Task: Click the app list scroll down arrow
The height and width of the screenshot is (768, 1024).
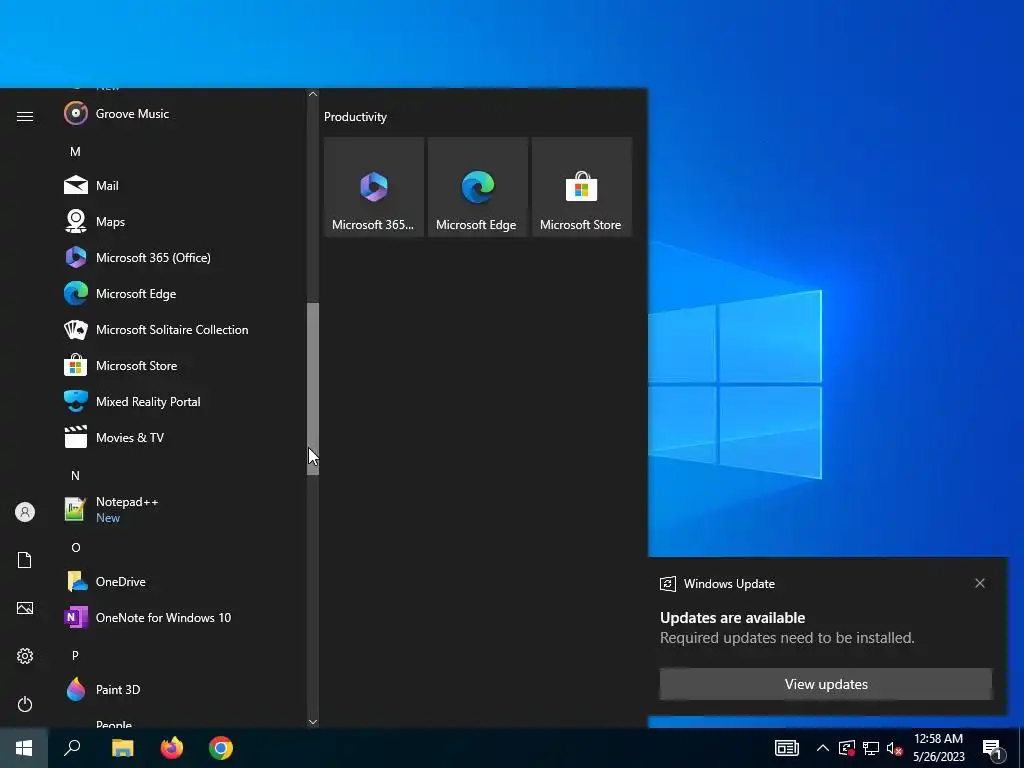Action: click(313, 722)
